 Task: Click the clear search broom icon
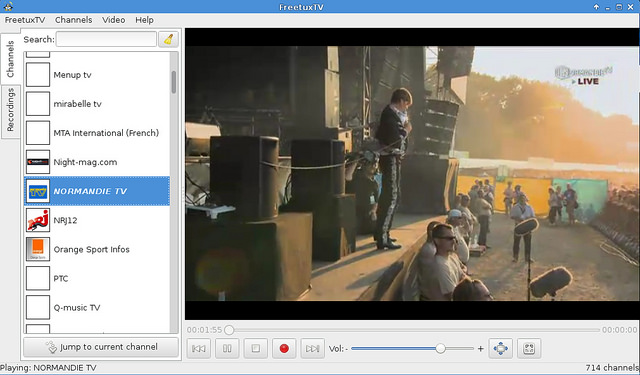(168, 39)
